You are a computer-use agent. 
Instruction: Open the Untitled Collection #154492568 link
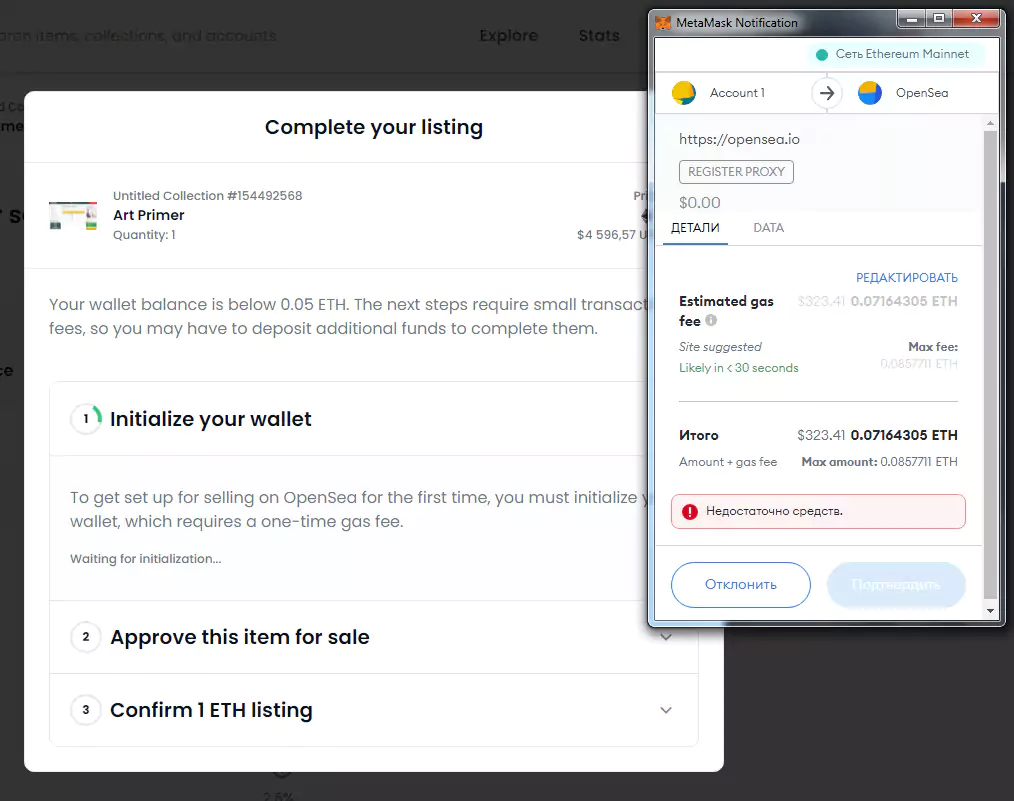point(208,195)
